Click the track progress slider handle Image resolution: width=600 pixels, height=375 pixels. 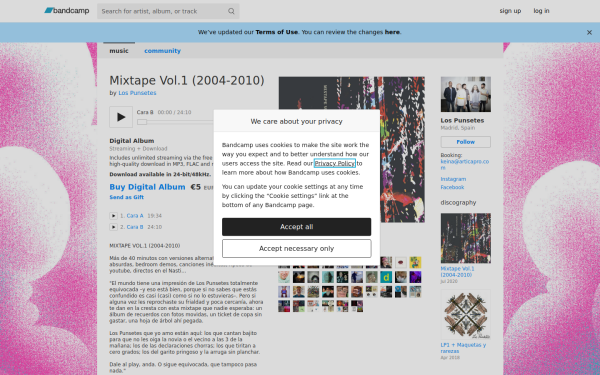(142, 122)
